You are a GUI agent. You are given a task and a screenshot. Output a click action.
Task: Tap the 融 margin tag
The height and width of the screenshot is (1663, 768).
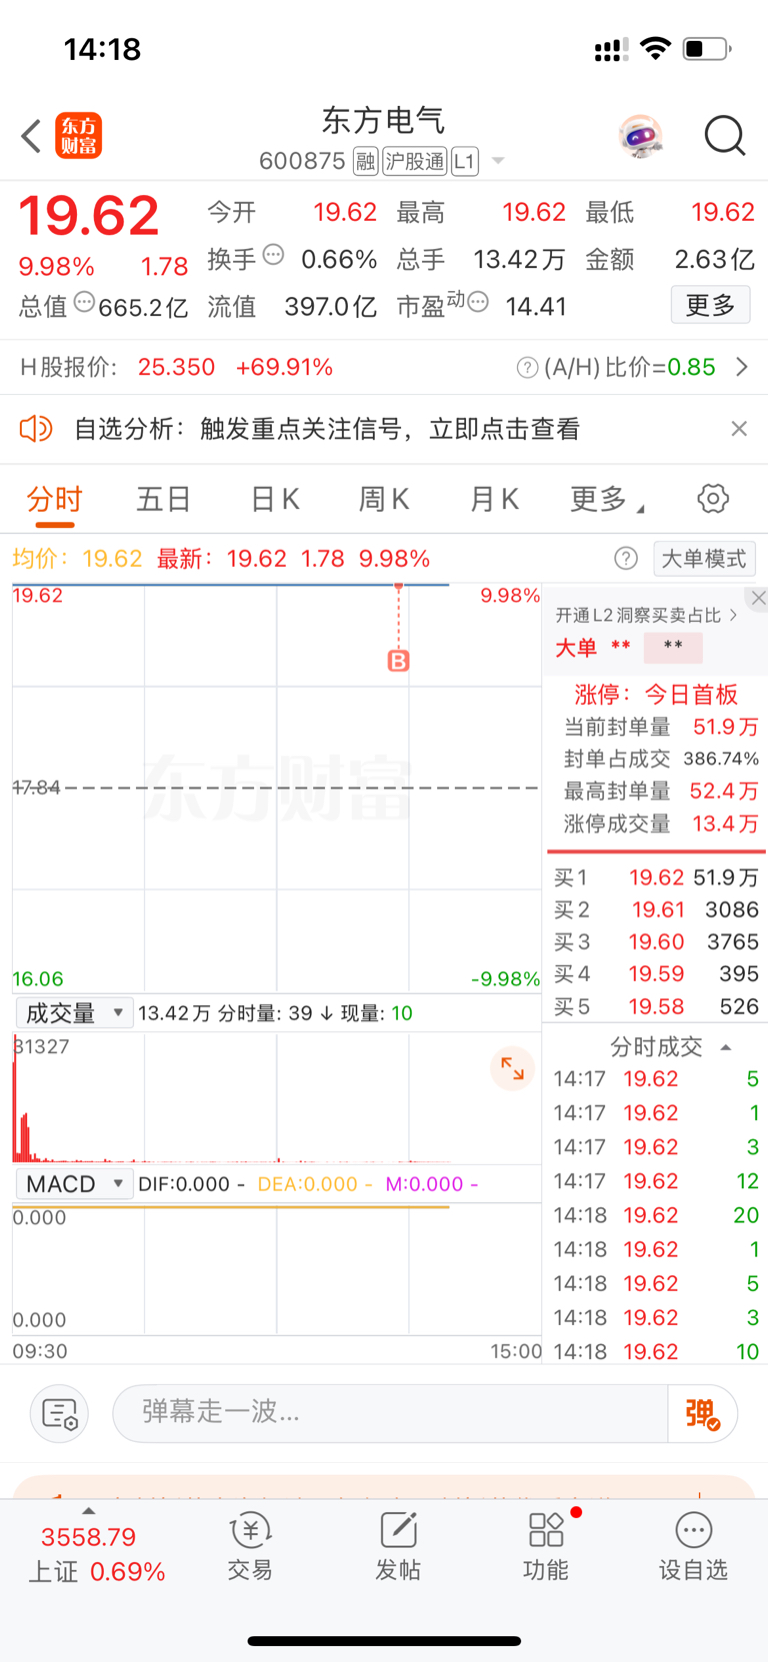pos(366,161)
